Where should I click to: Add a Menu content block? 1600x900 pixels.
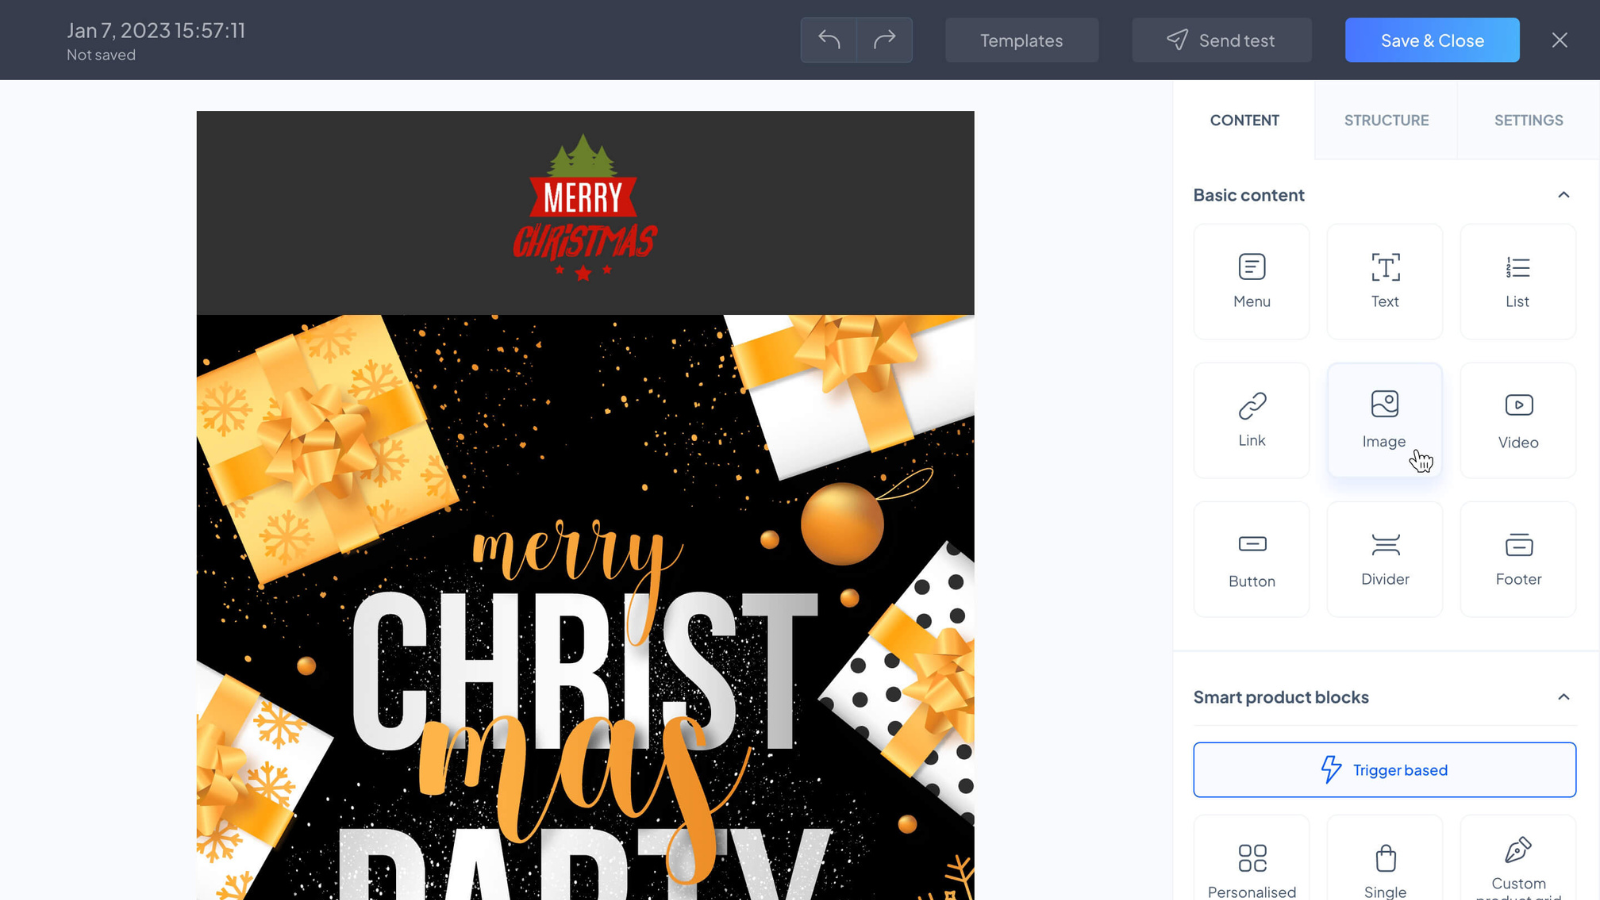1251,282
